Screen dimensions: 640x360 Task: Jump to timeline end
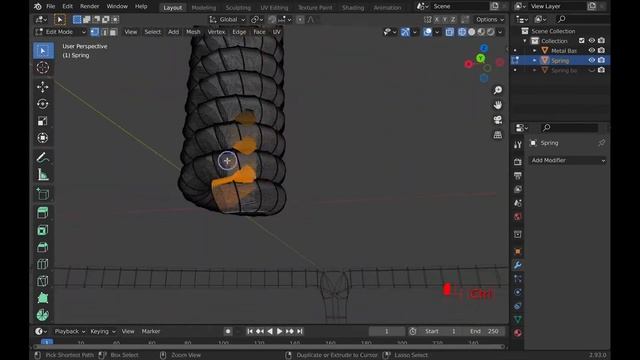[300, 331]
